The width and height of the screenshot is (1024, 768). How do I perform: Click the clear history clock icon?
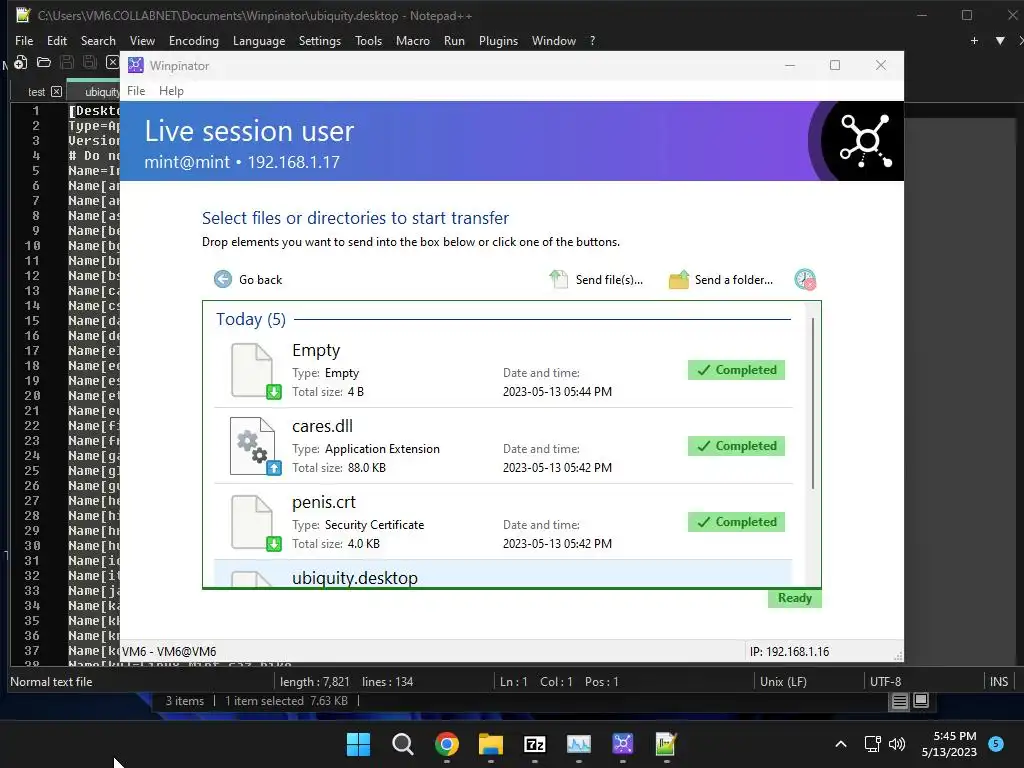pyautogui.click(x=805, y=280)
